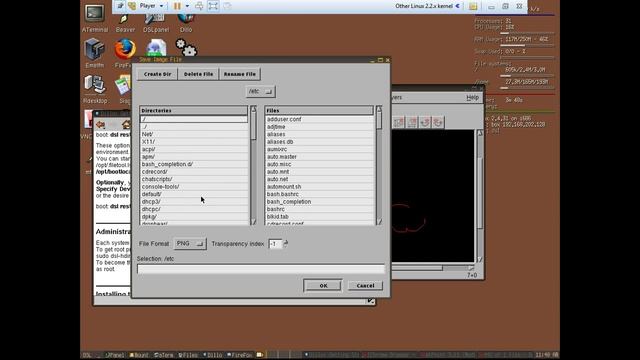The width and height of the screenshot is (640, 360).
Task: Click the Selection filename input field
Action: [261, 269]
